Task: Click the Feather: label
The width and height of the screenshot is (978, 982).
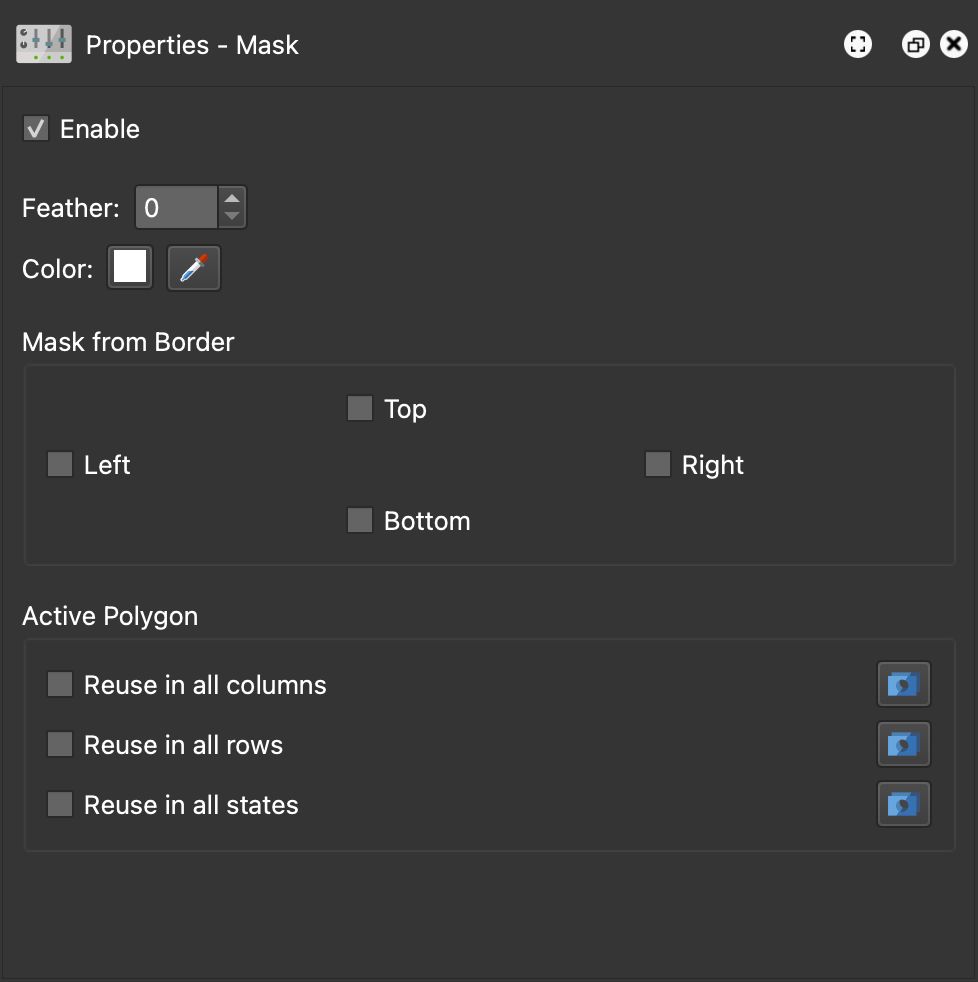Action: click(71, 208)
